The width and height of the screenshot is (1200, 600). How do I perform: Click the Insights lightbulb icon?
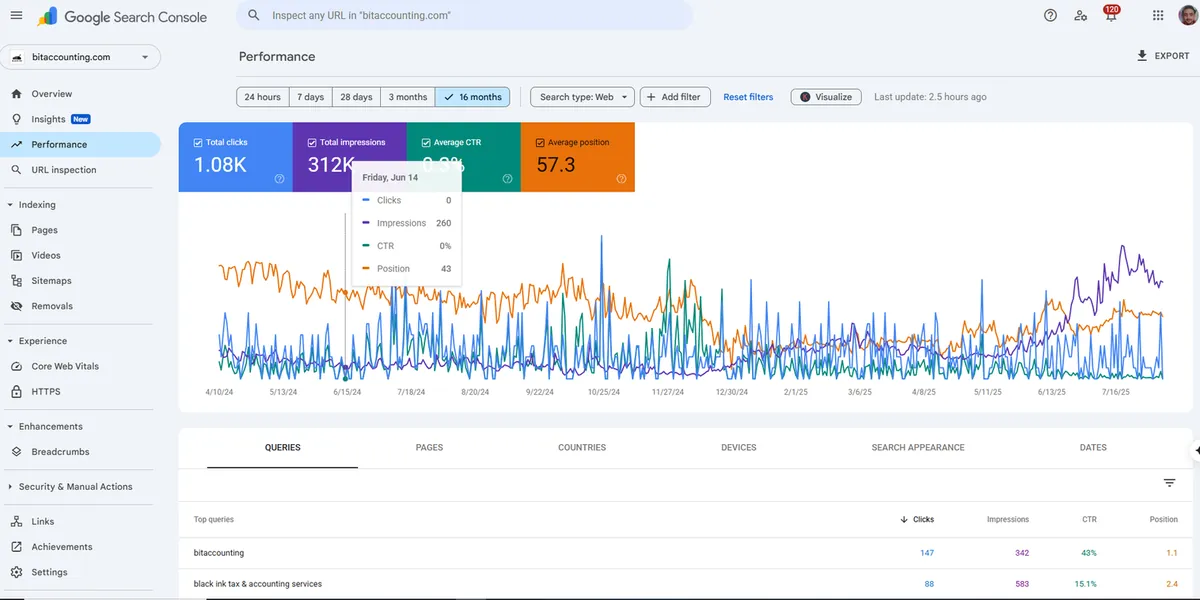coord(16,119)
